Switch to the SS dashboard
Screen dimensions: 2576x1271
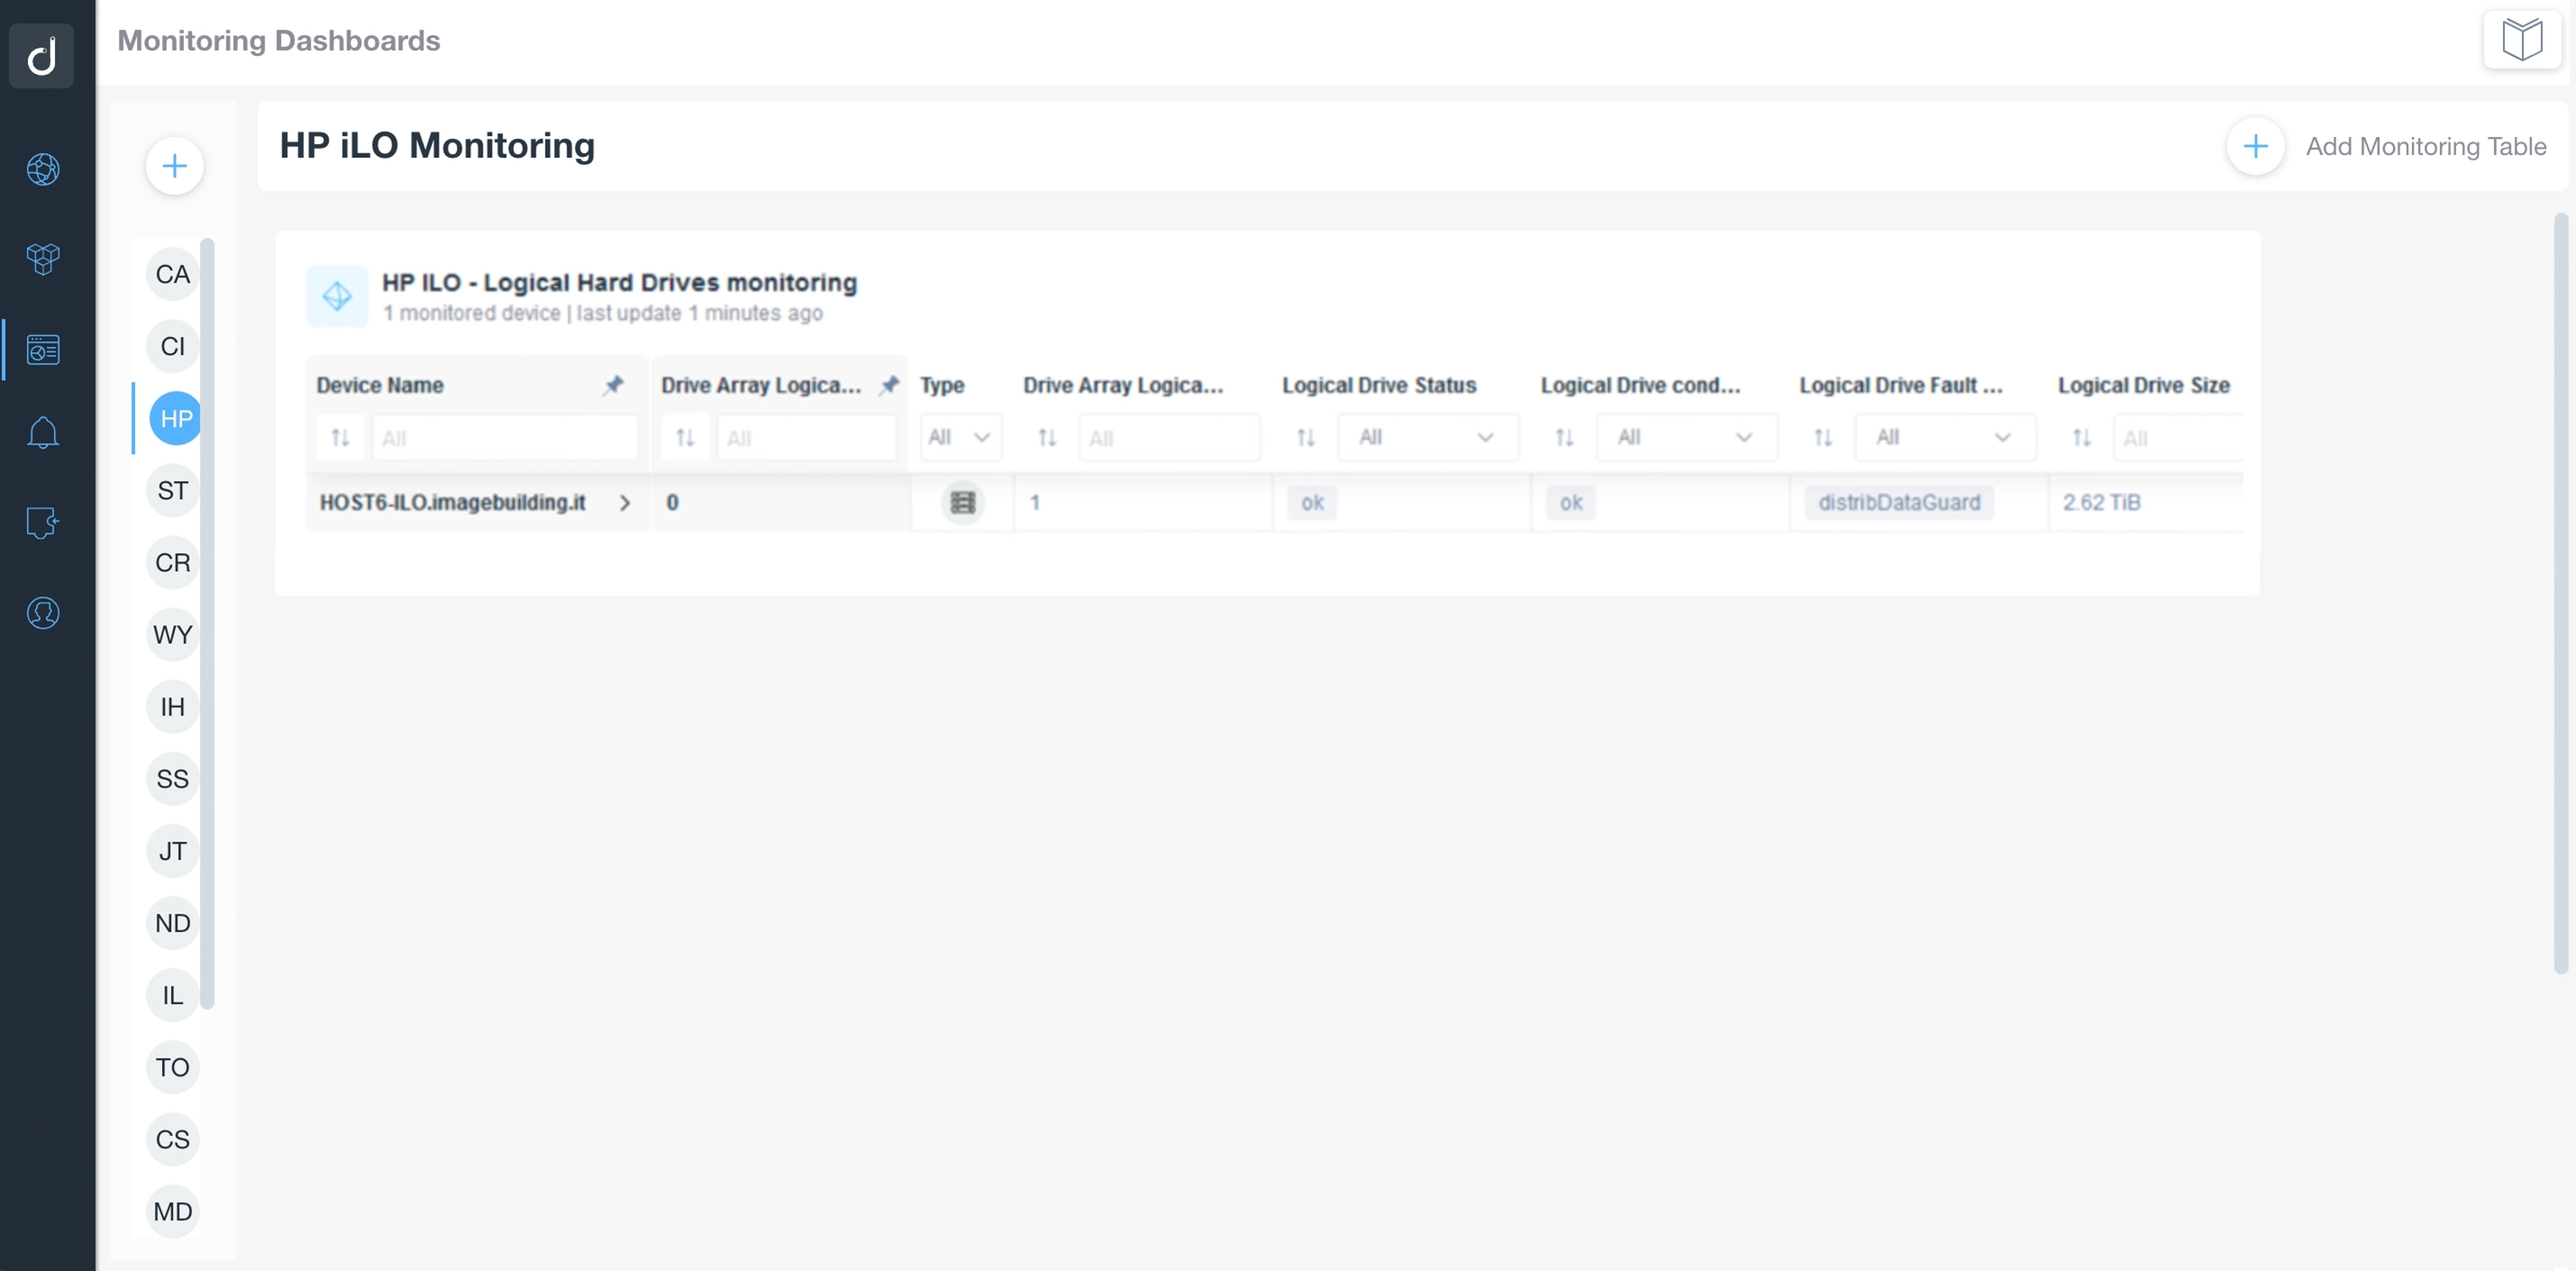tap(173, 779)
